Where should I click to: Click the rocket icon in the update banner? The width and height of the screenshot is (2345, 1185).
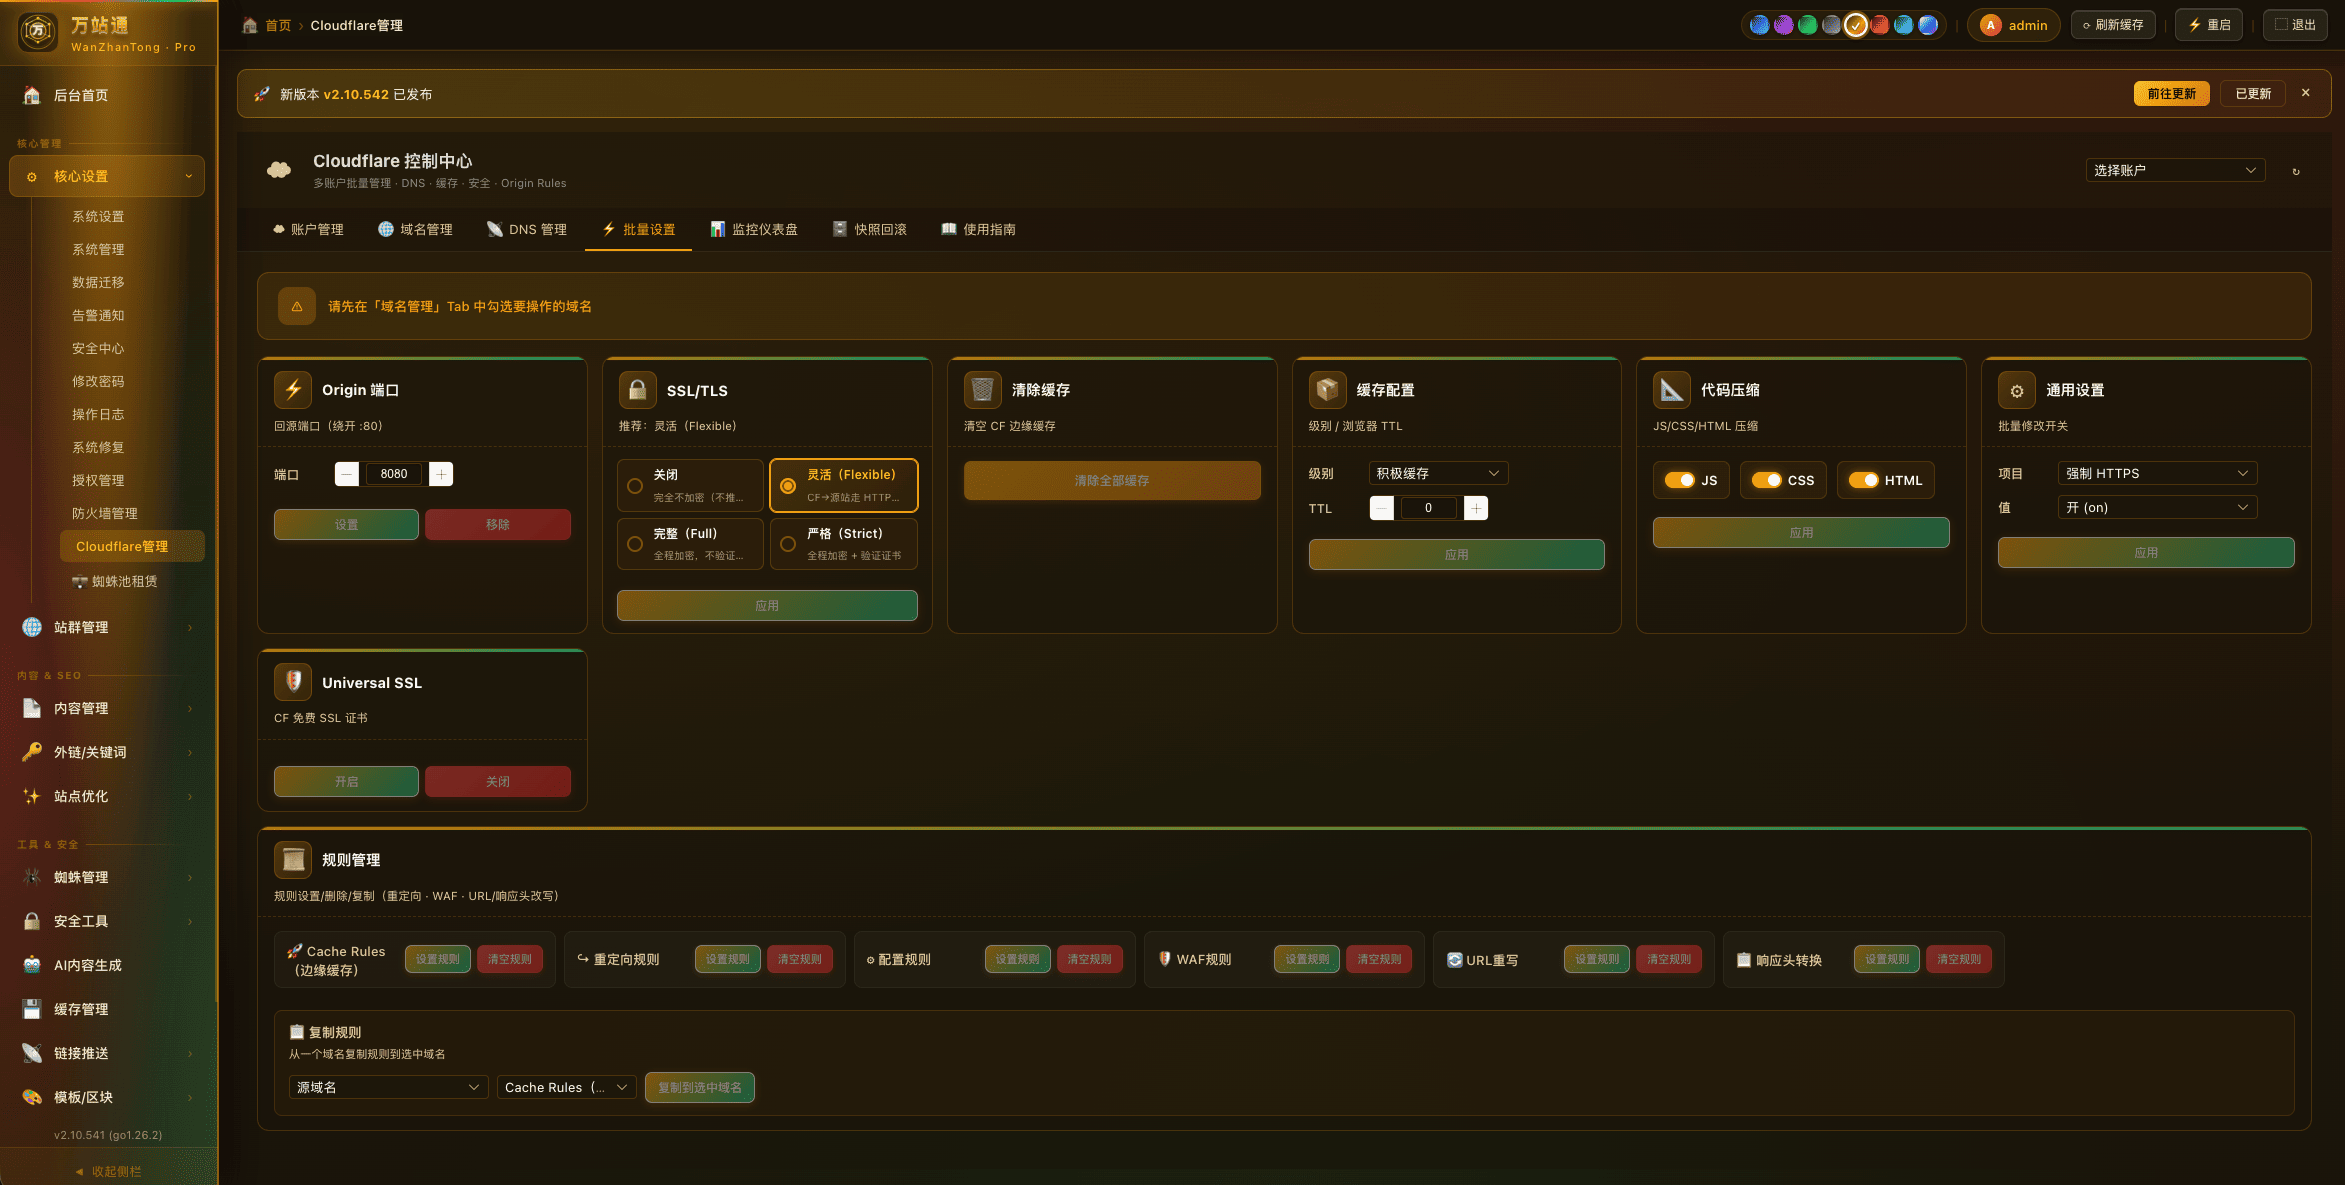click(x=262, y=94)
